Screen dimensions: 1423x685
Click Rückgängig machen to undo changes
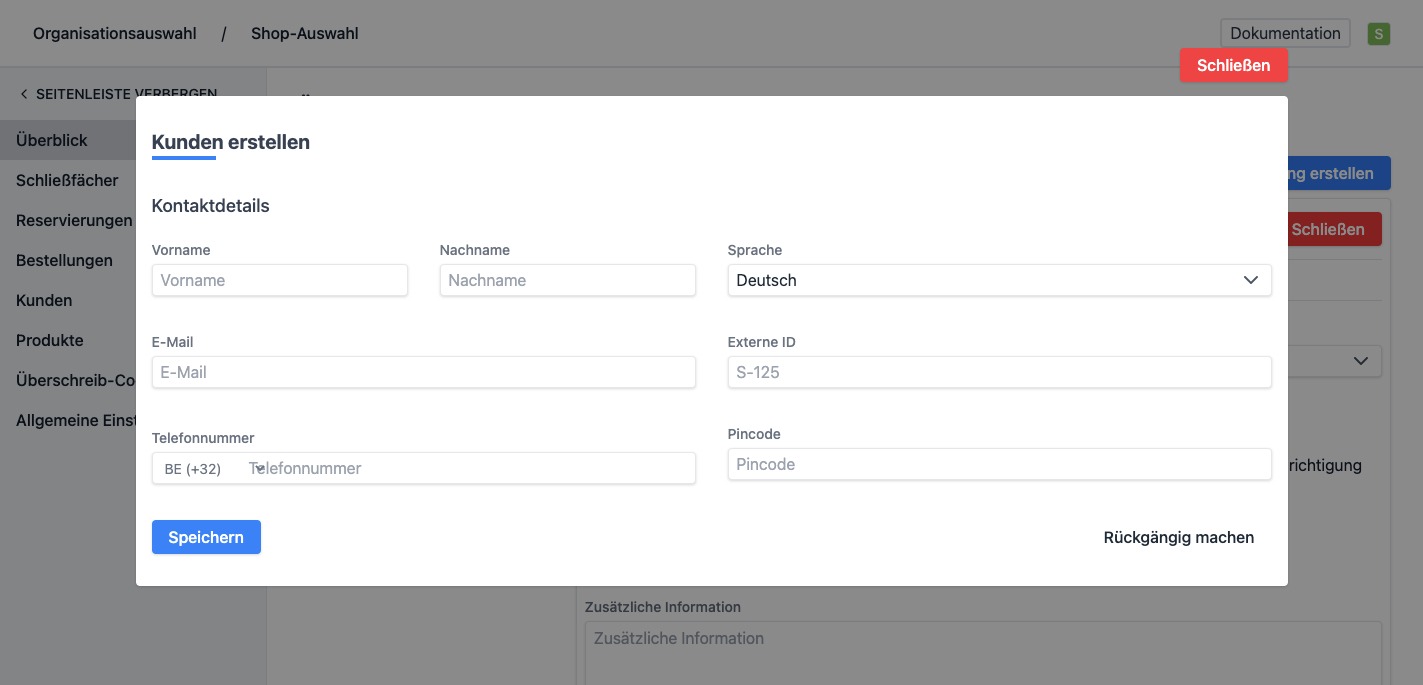(x=1178, y=537)
